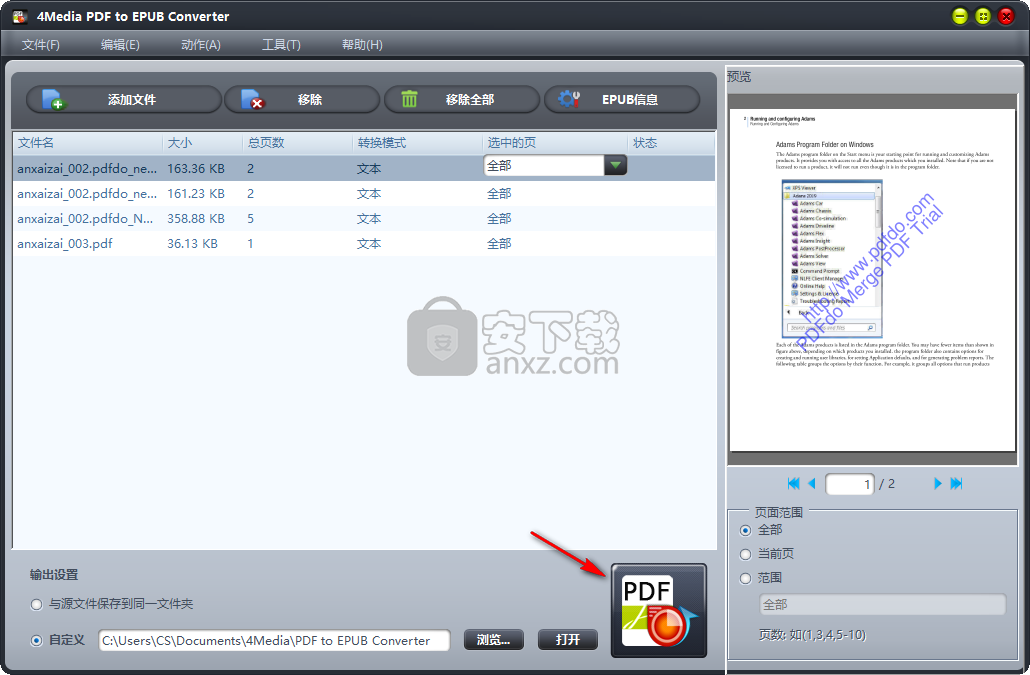The height and width of the screenshot is (675, 1030).
Task: Click the app logo in title bar
Action: [x=20, y=16]
